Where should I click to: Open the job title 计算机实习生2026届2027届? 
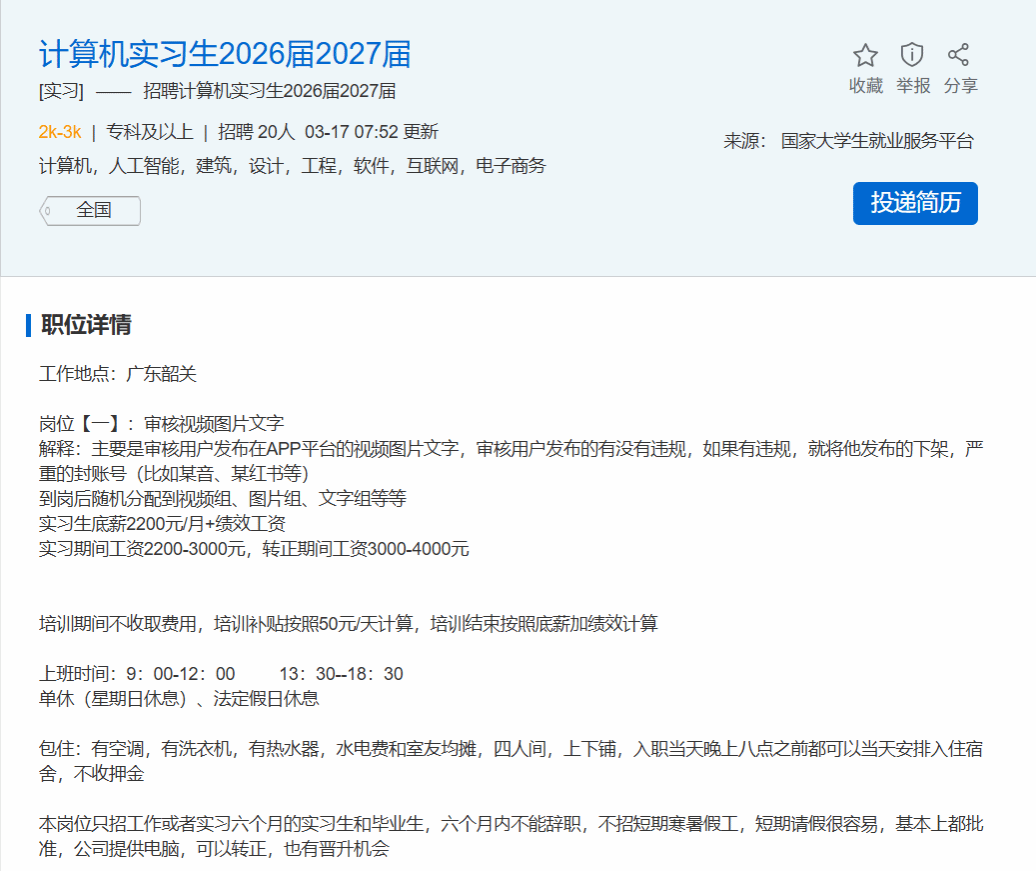pyautogui.click(x=225, y=54)
